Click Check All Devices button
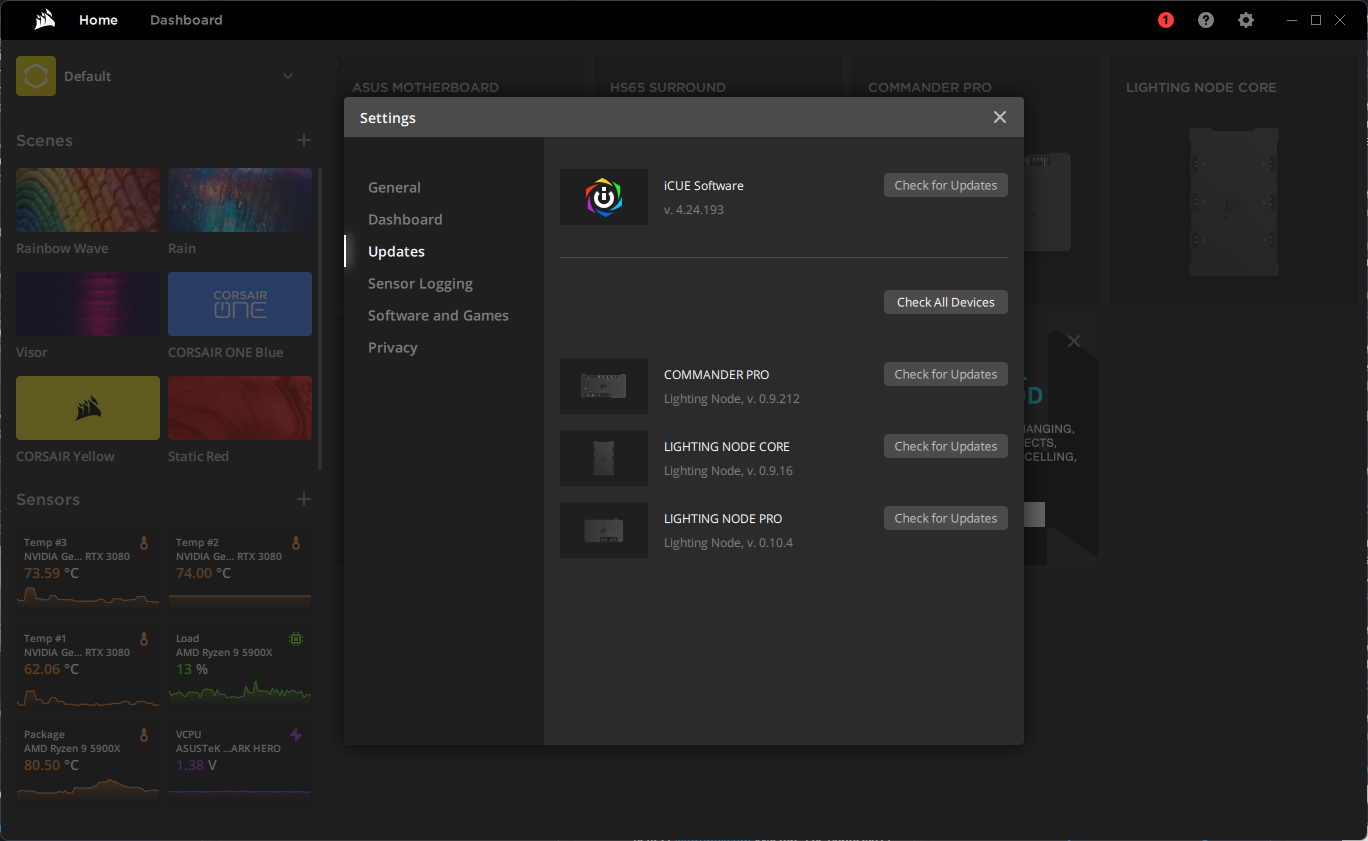Image resolution: width=1368 pixels, height=841 pixels. pos(946,302)
